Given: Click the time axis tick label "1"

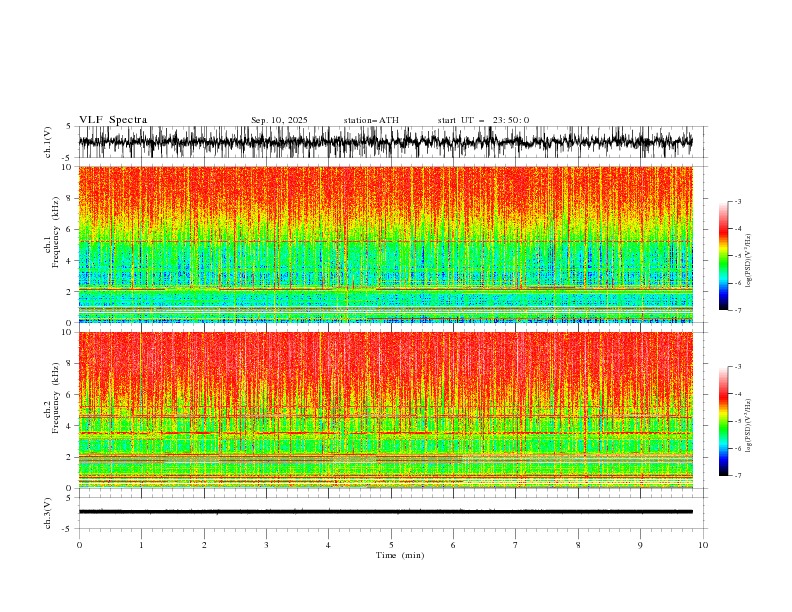Looking at the screenshot, I should 141,545.
